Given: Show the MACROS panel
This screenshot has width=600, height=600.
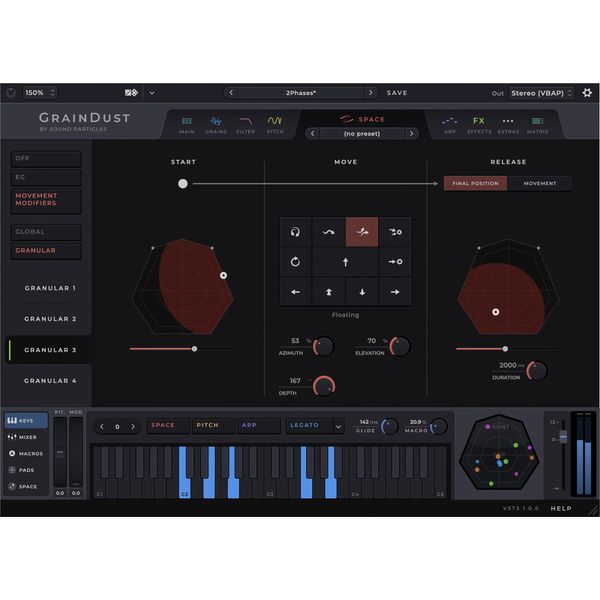Looking at the screenshot, I should click(x=26, y=453).
